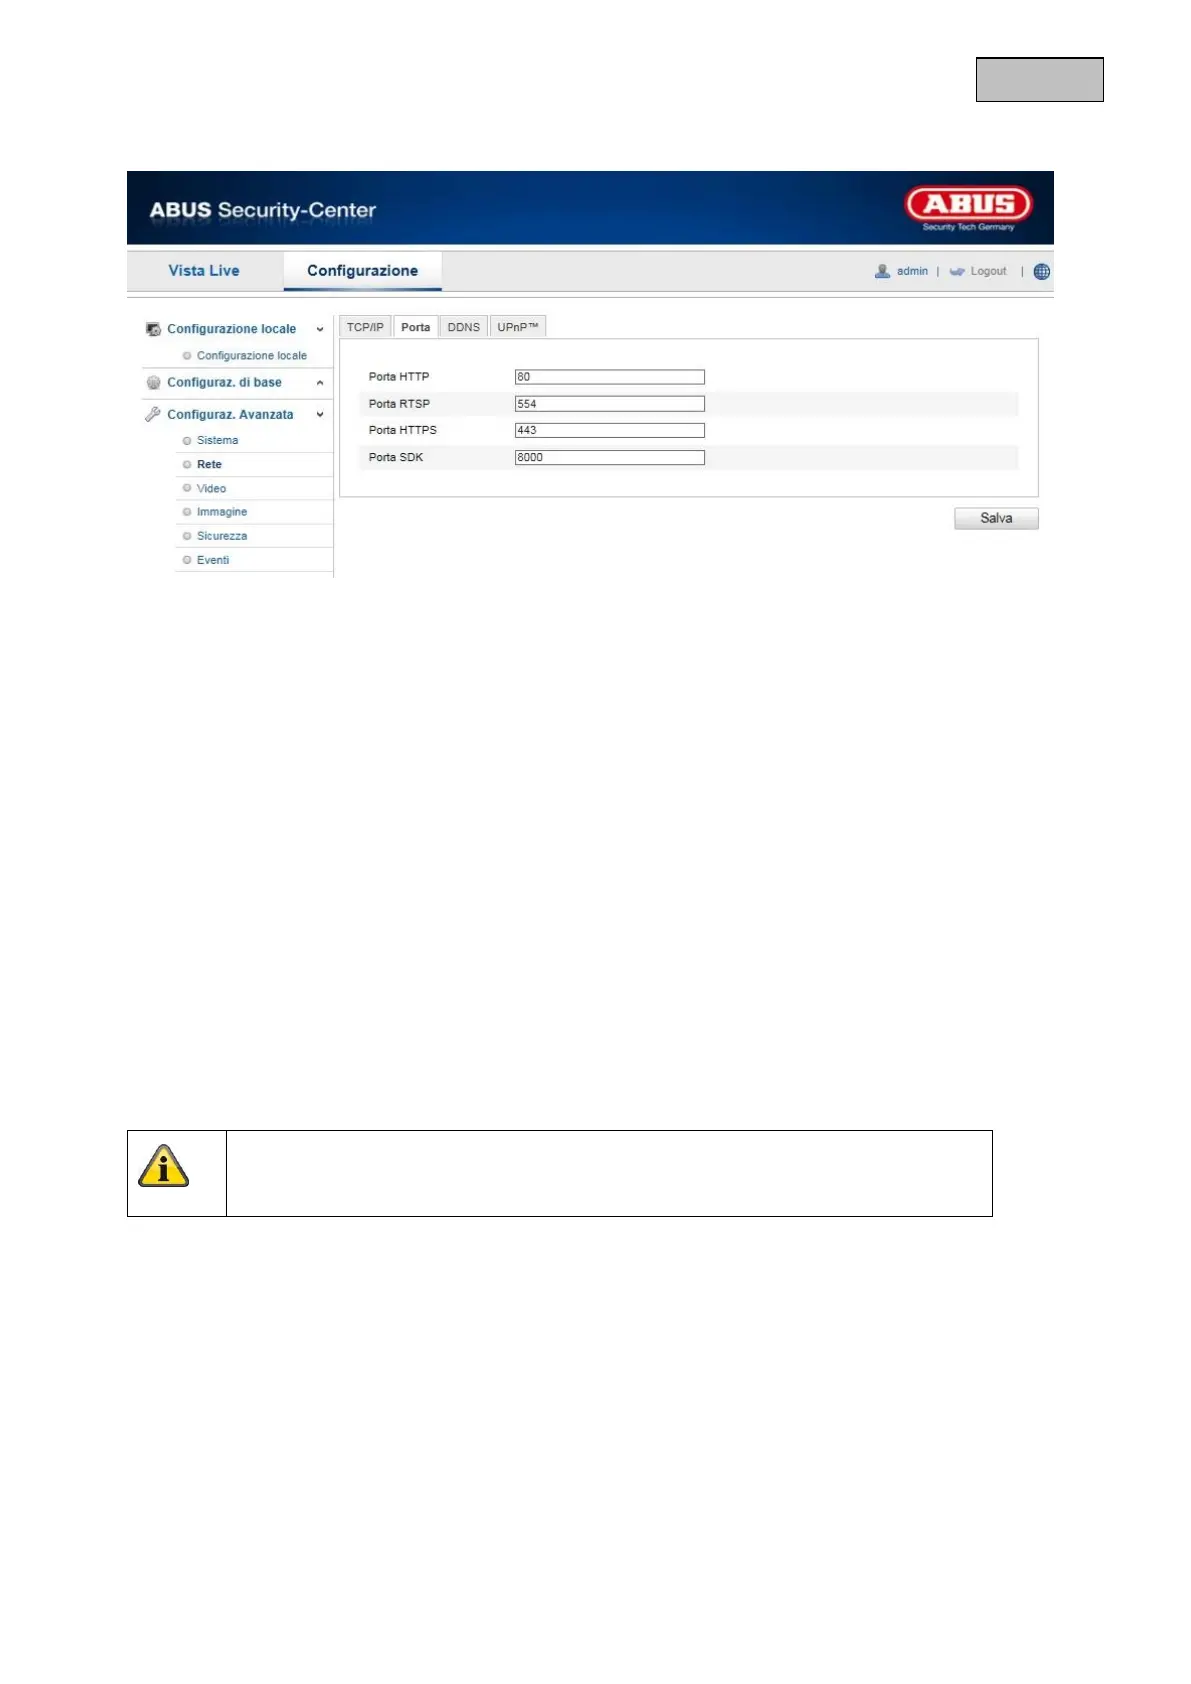Image resolution: width=1191 pixels, height=1684 pixels.
Task: Click the ABUS Security-Center title
Action: 263,210
